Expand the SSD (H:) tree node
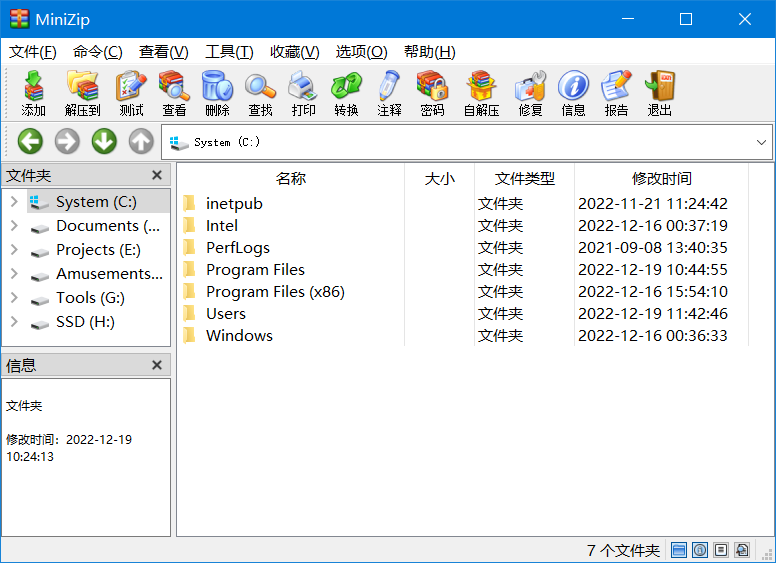 (14, 322)
